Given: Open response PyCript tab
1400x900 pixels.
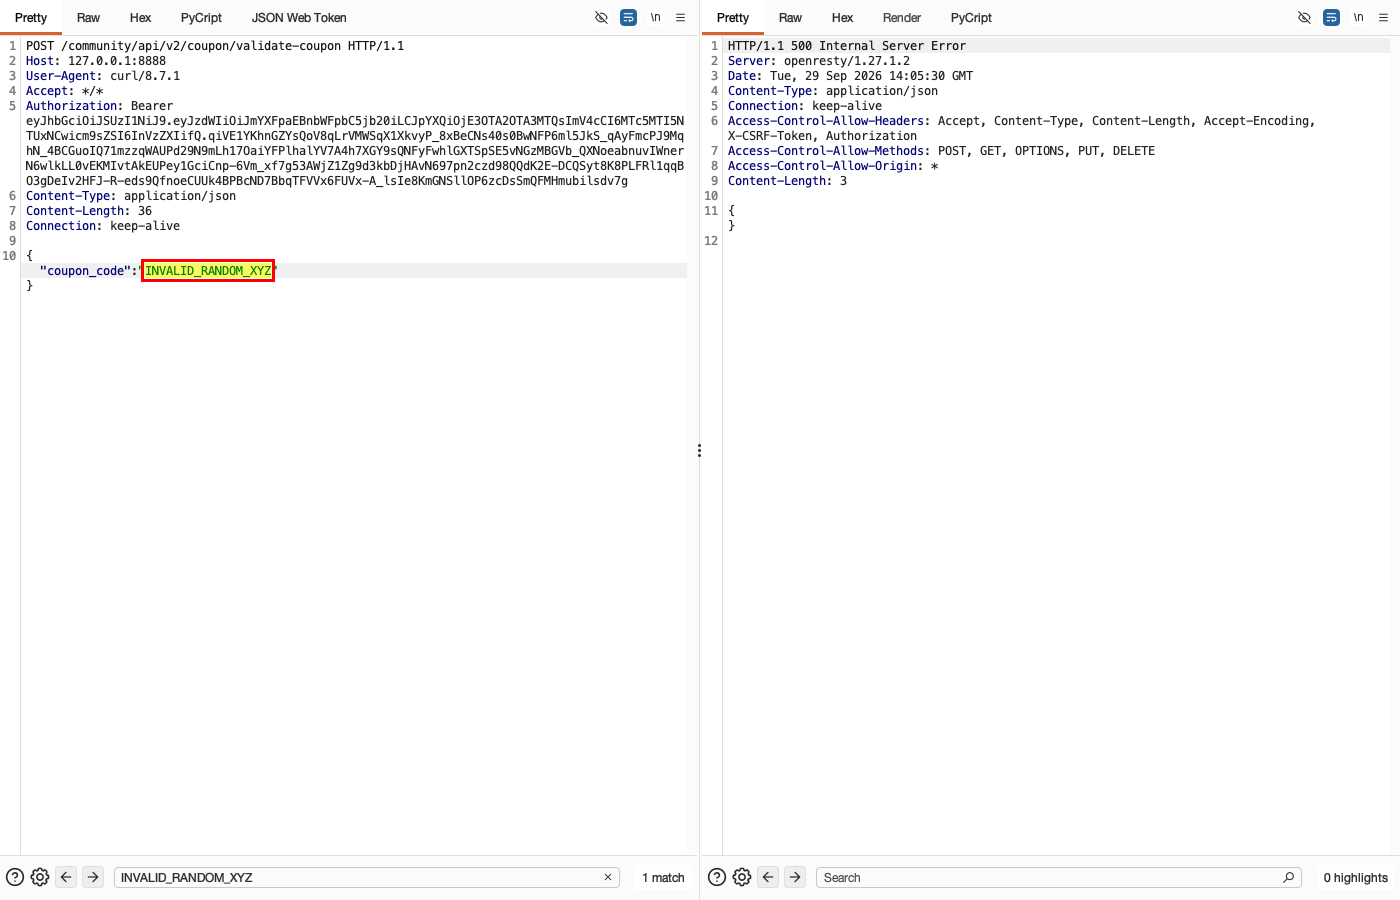Looking at the screenshot, I should coord(971,18).
